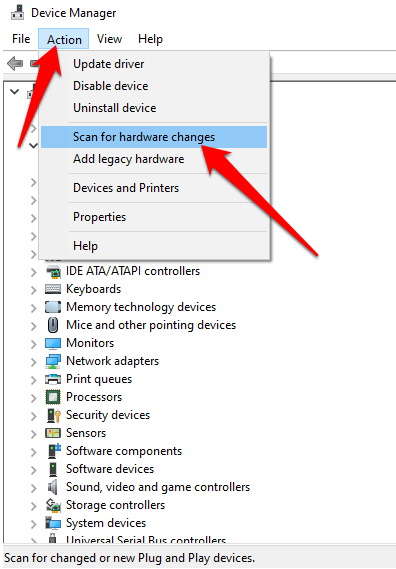Select Update driver menu entry
This screenshot has height=569, width=396.
tap(109, 64)
